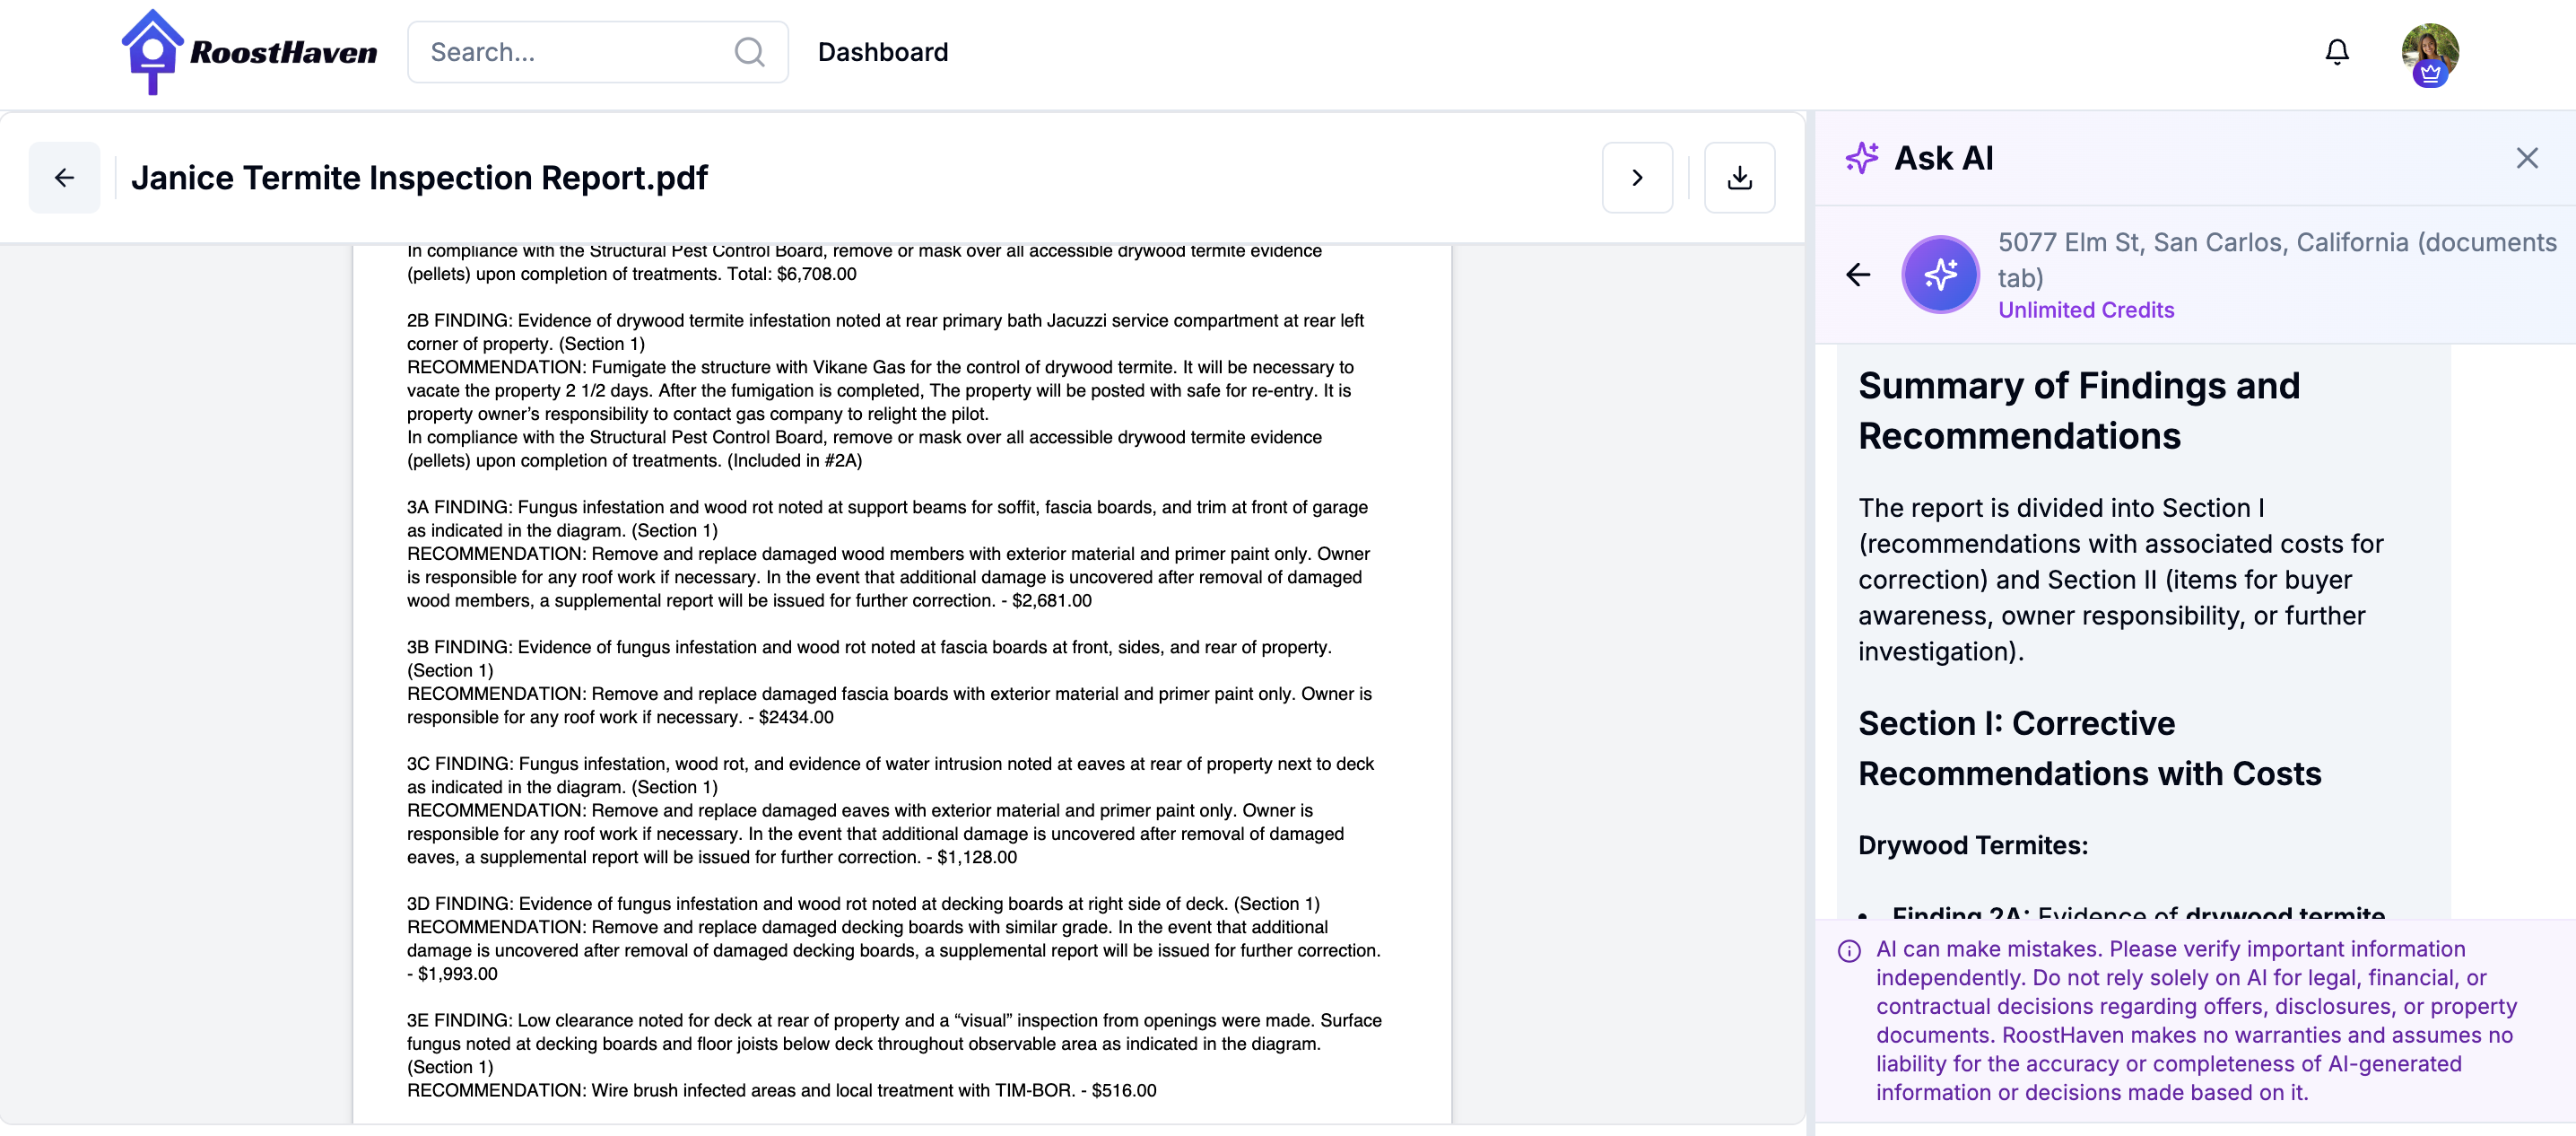Close the Ask AI panel
The height and width of the screenshot is (1136, 2576).
click(2526, 158)
